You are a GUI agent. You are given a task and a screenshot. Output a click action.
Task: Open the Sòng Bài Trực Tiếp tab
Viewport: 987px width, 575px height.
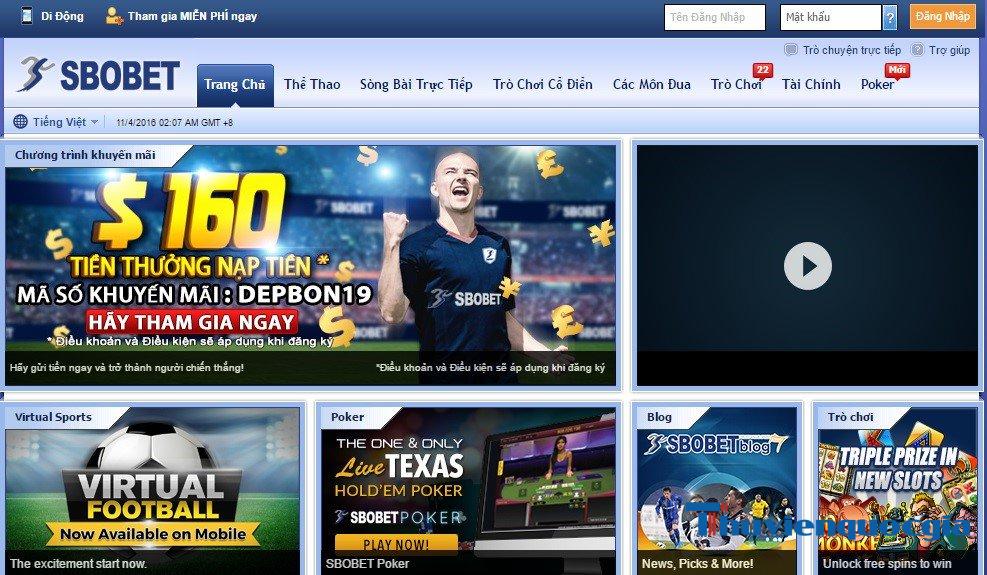(416, 84)
